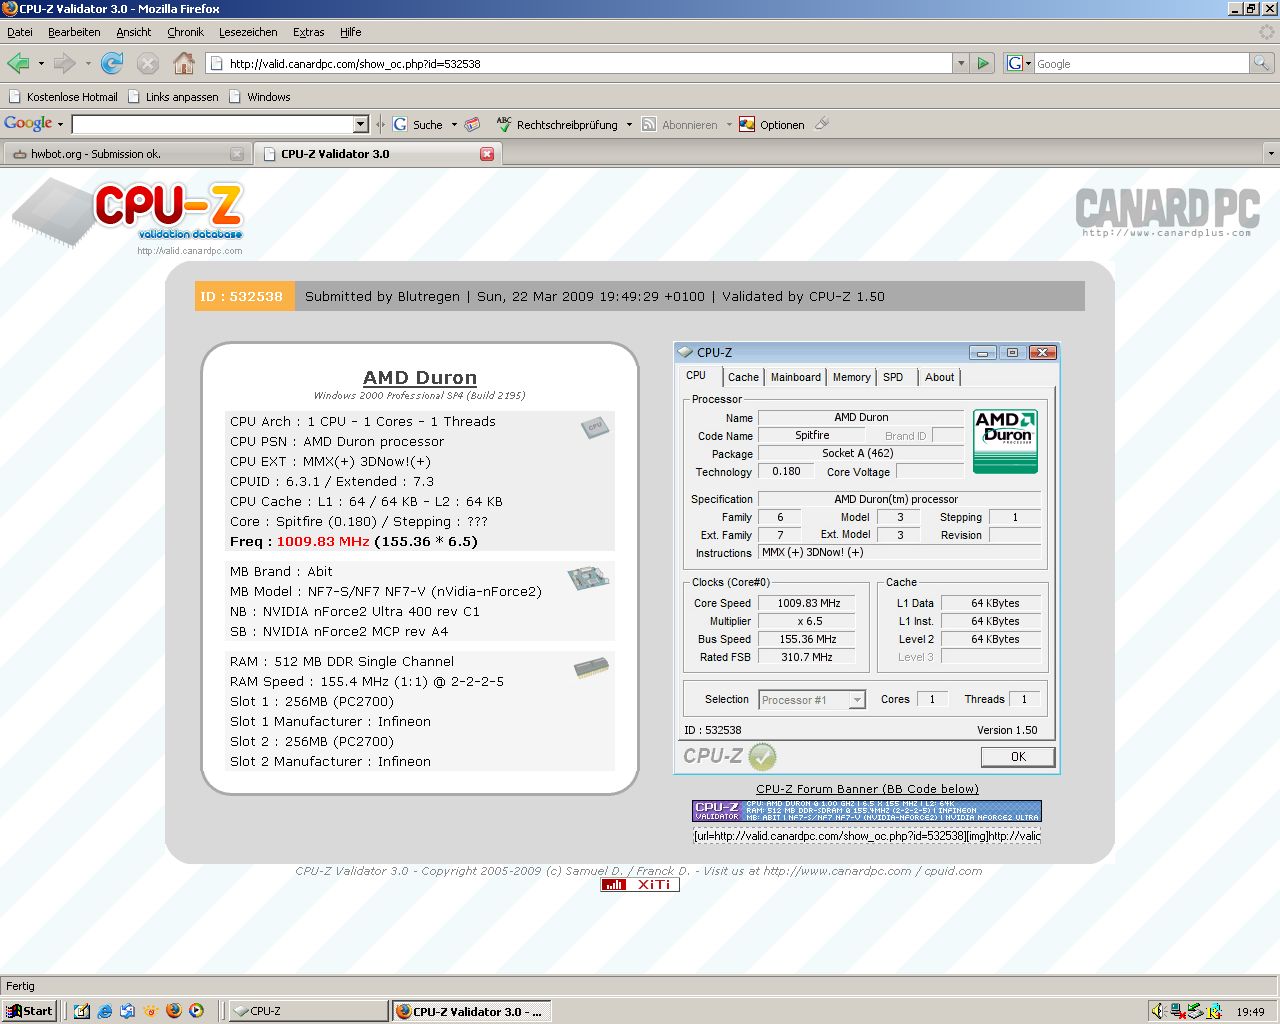Close the CPU-Z Validator 3.0 tab
Image resolution: width=1280 pixels, height=1024 pixels.
click(x=487, y=154)
